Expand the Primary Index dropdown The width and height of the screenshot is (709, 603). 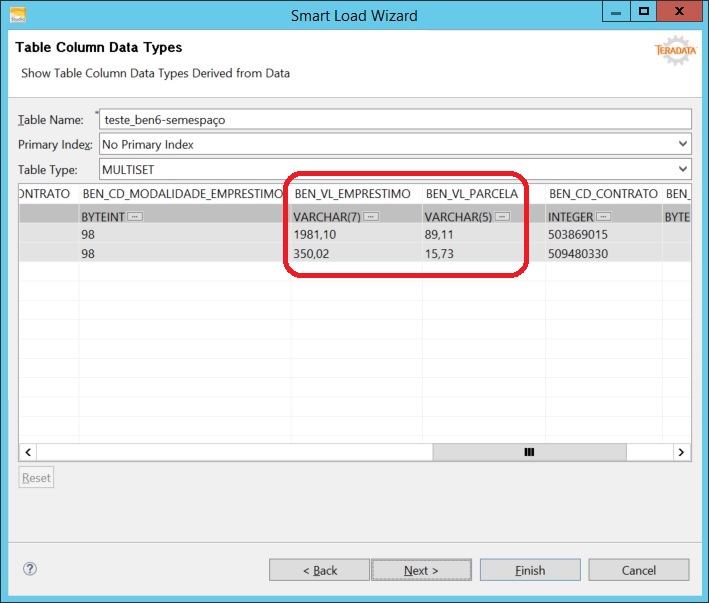682,144
